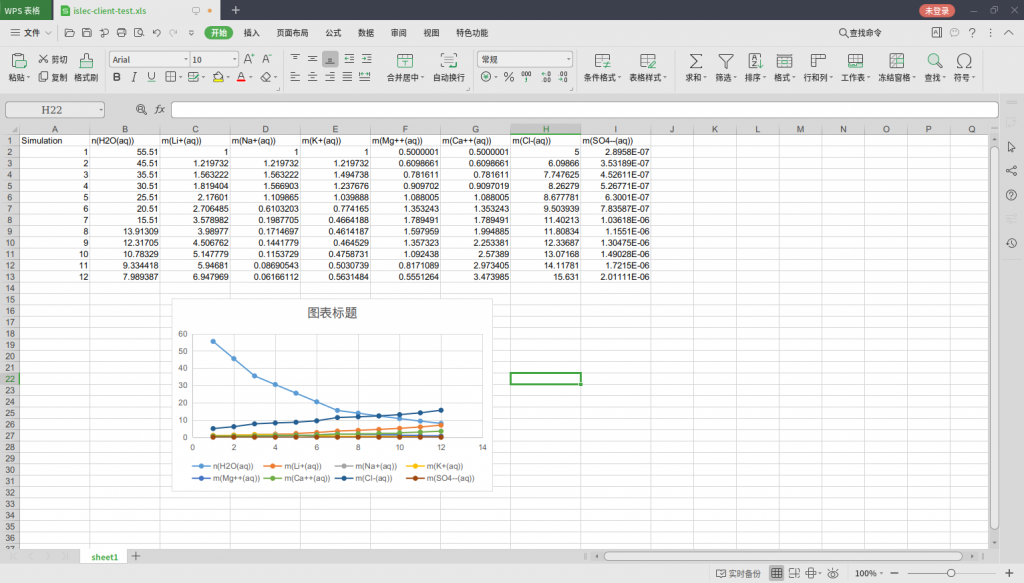Toggle 自动换行 wrap text

pyautogui.click(x=449, y=68)
